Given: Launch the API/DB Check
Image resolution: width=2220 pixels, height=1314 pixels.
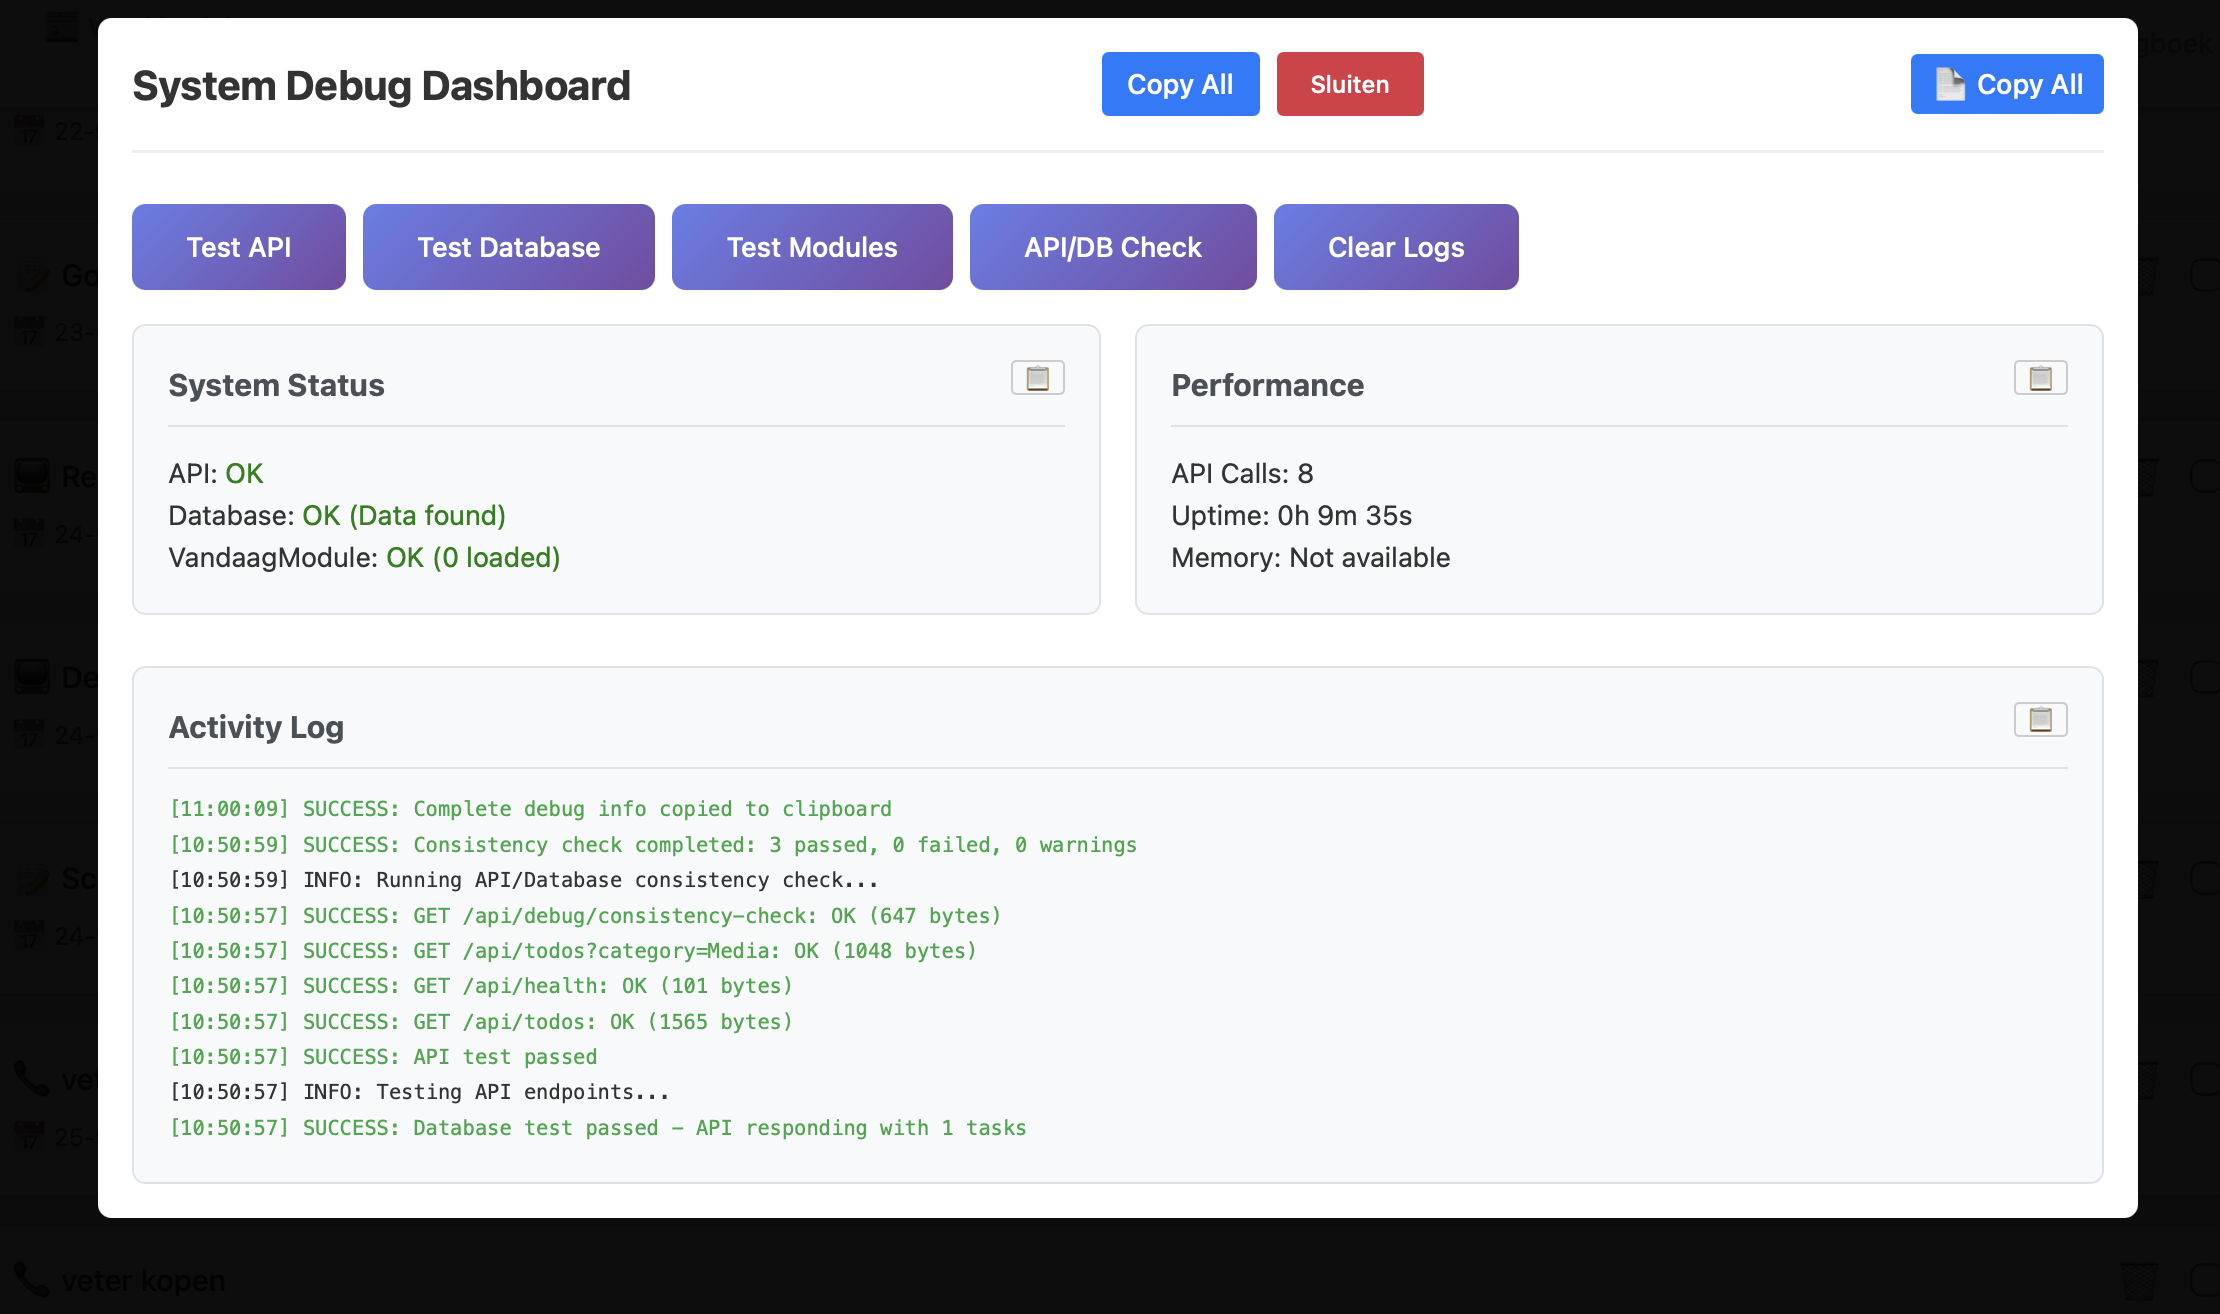Looking at the screenshot, I should (1112, 247).
